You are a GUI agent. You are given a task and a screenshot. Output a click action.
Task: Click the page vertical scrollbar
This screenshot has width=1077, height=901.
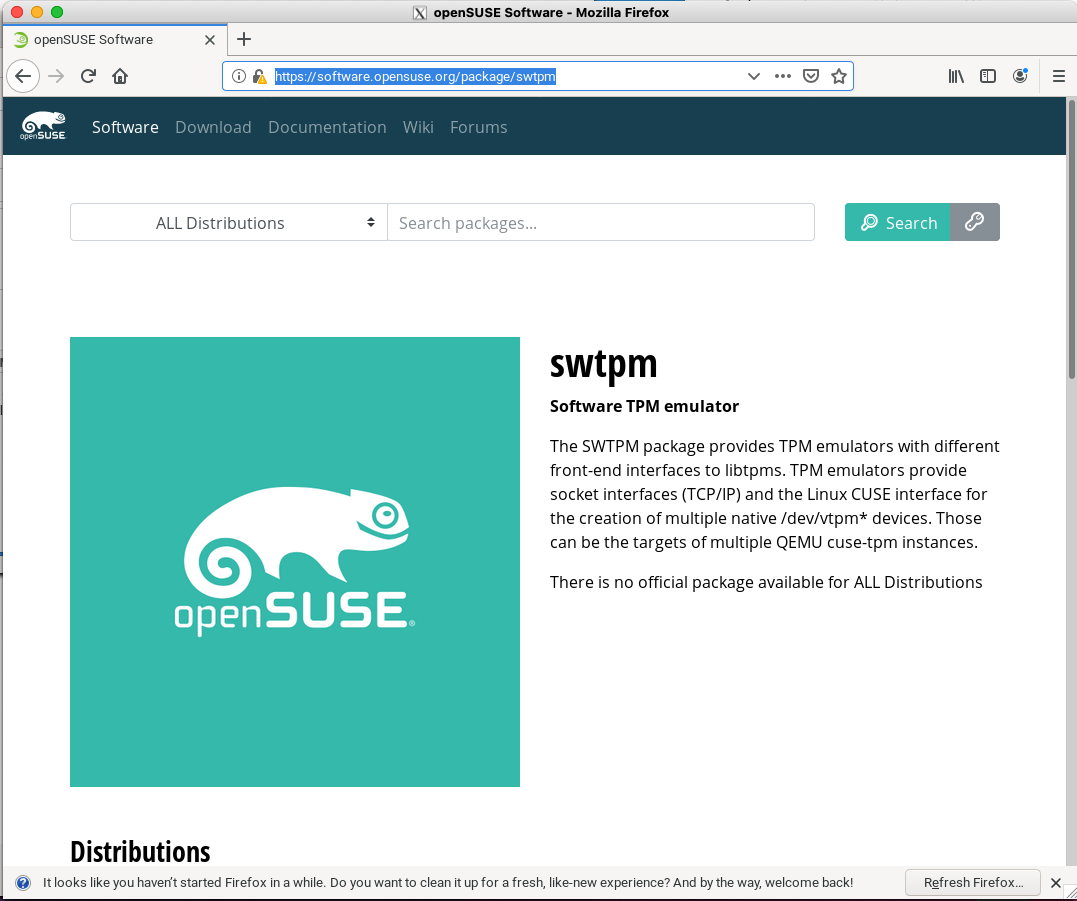click(1072, 239)
